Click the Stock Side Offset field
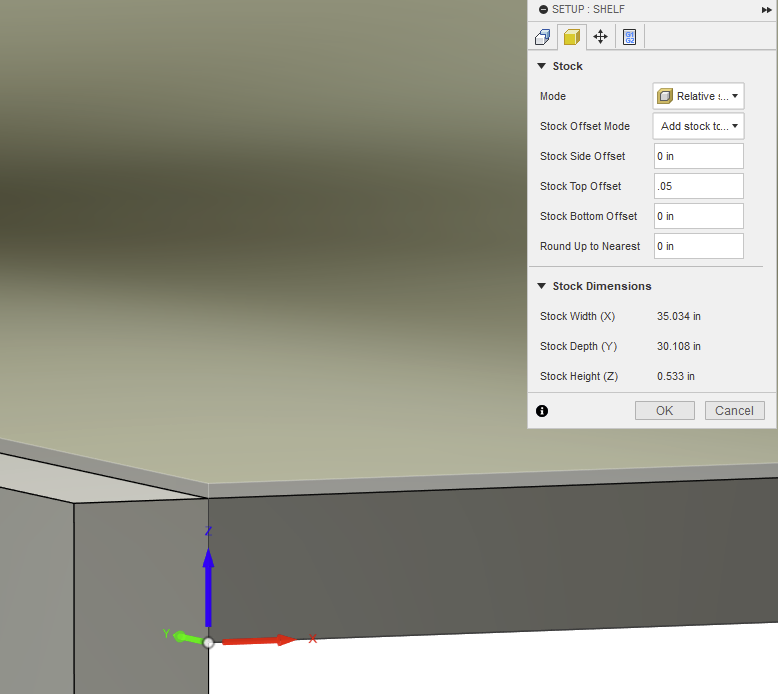 point(698,156)
